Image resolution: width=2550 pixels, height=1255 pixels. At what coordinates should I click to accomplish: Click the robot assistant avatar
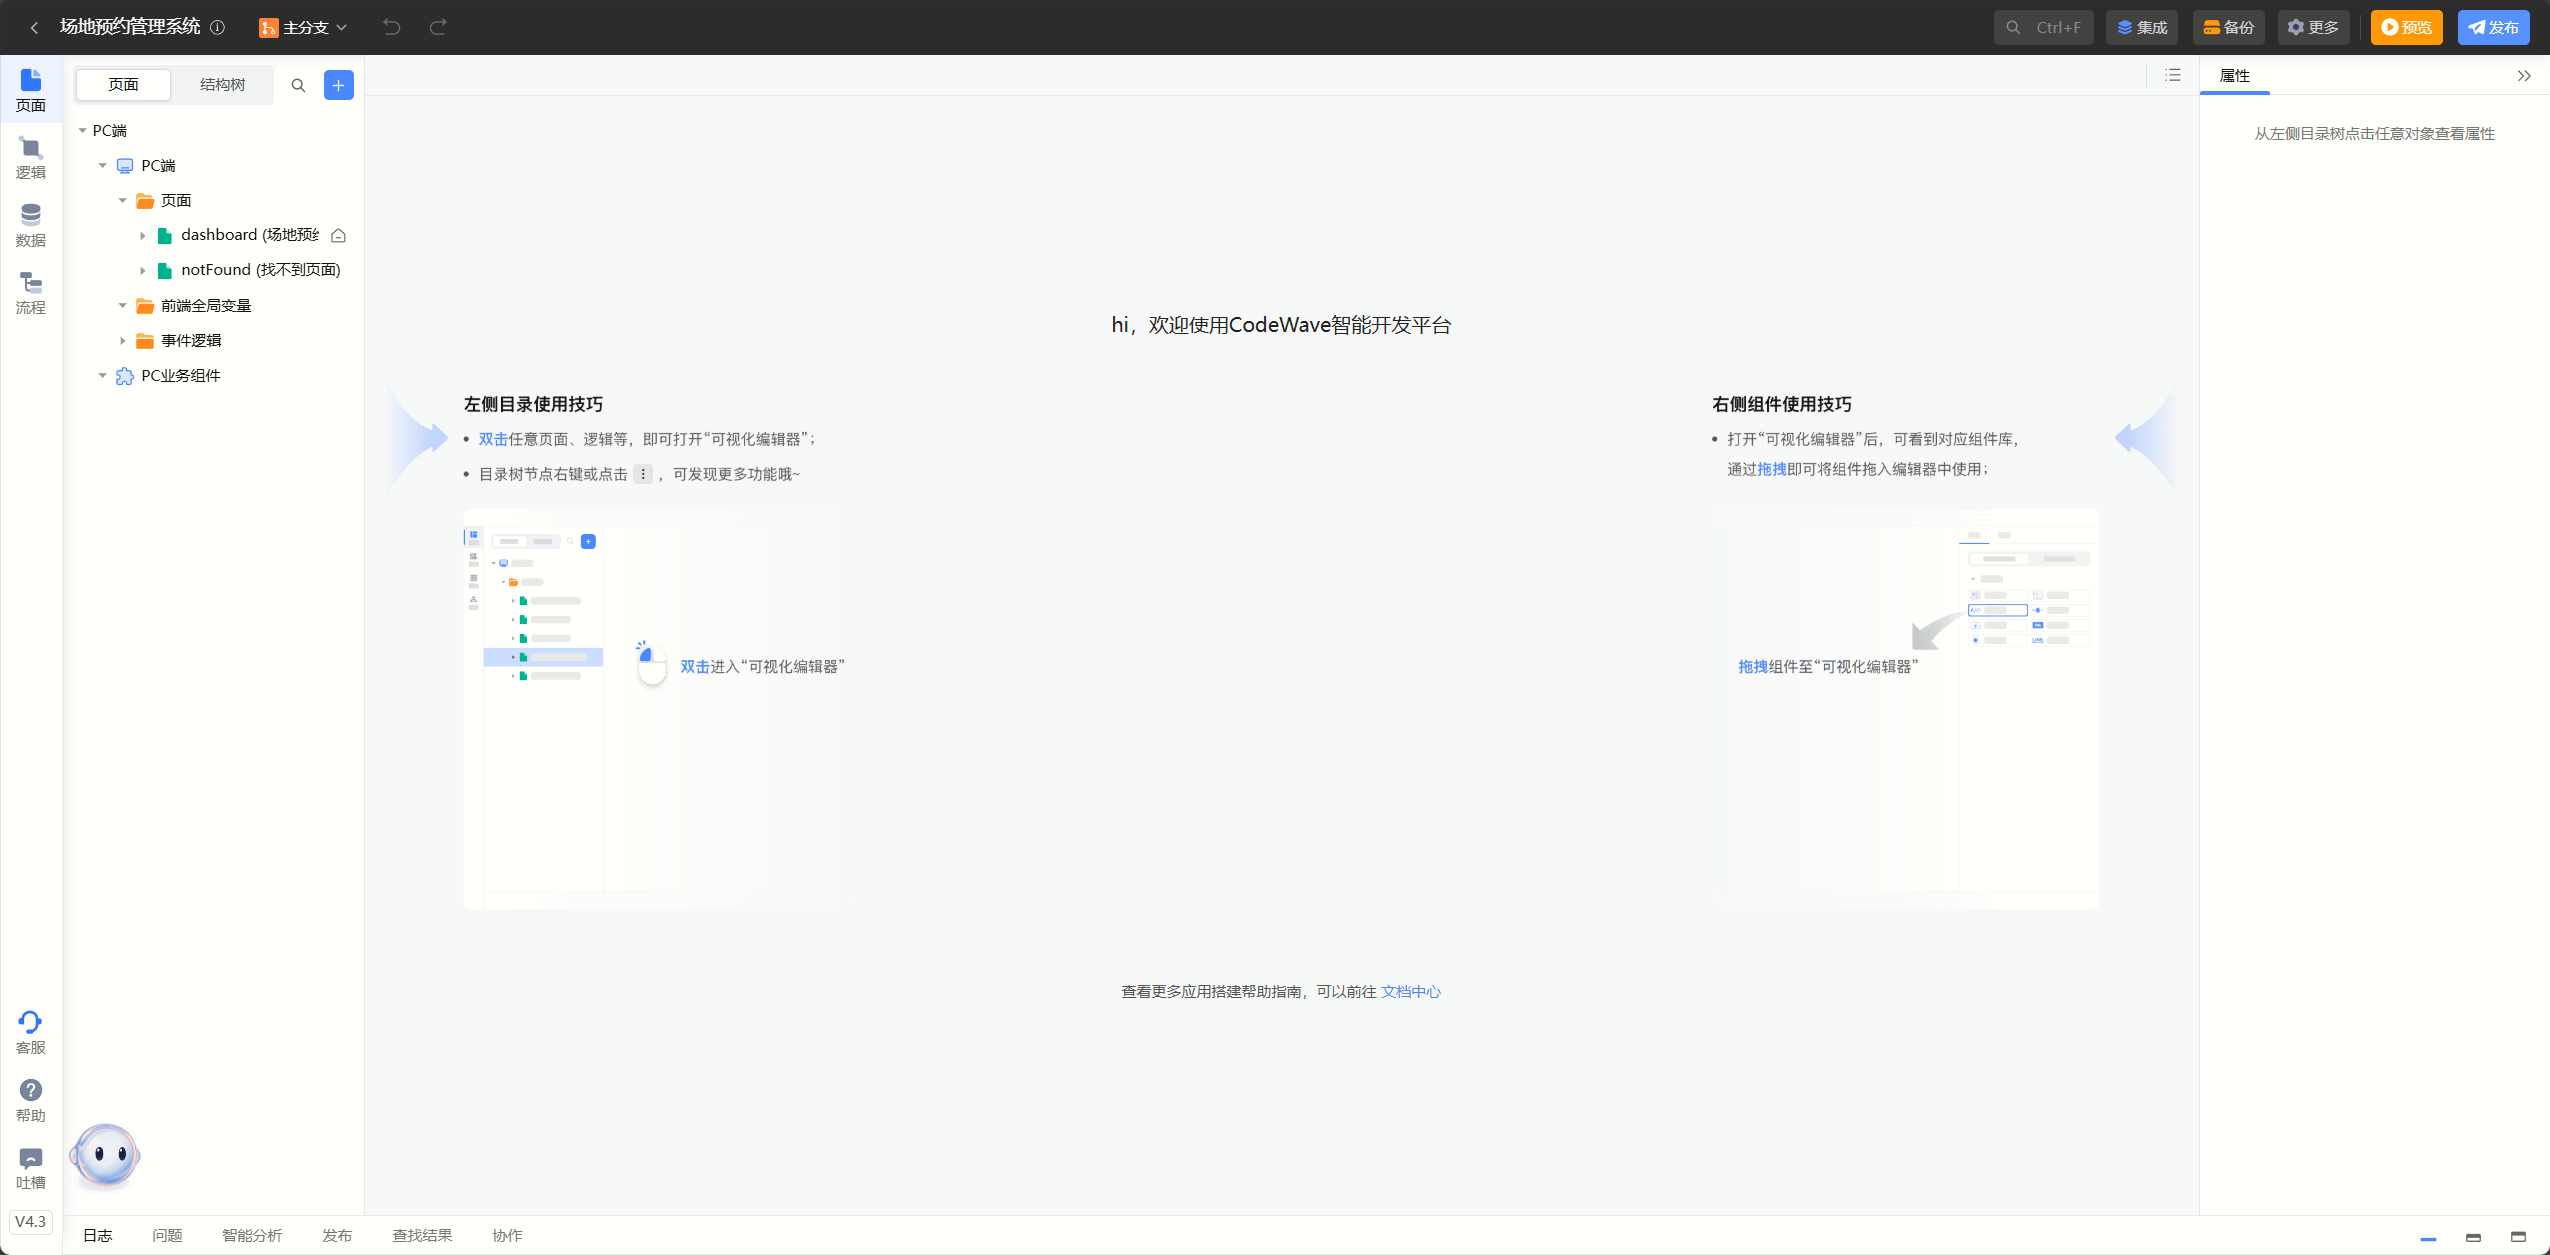[x=105, y=1156]
